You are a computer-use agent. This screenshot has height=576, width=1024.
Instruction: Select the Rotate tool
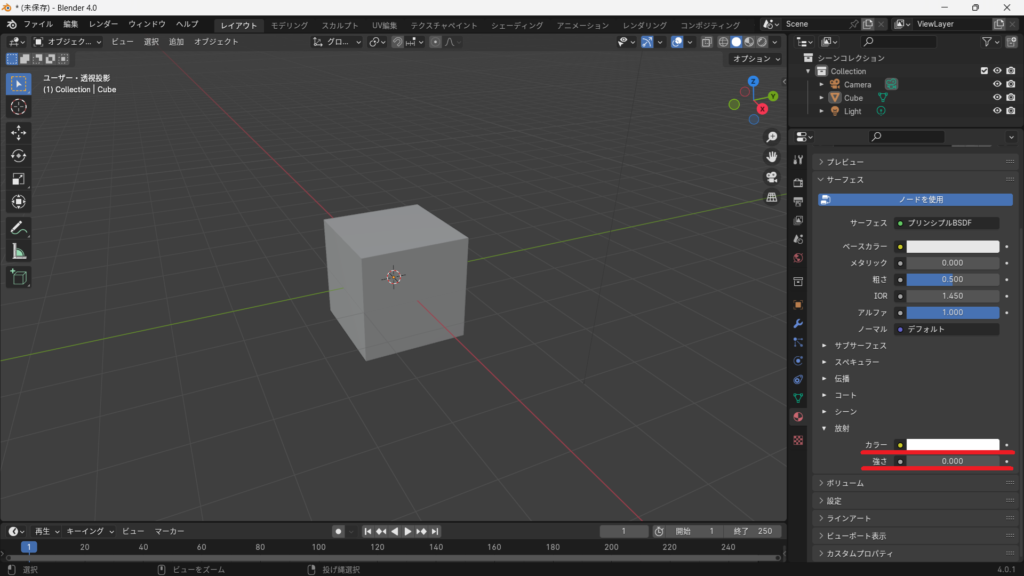click(x=18, y=156)
